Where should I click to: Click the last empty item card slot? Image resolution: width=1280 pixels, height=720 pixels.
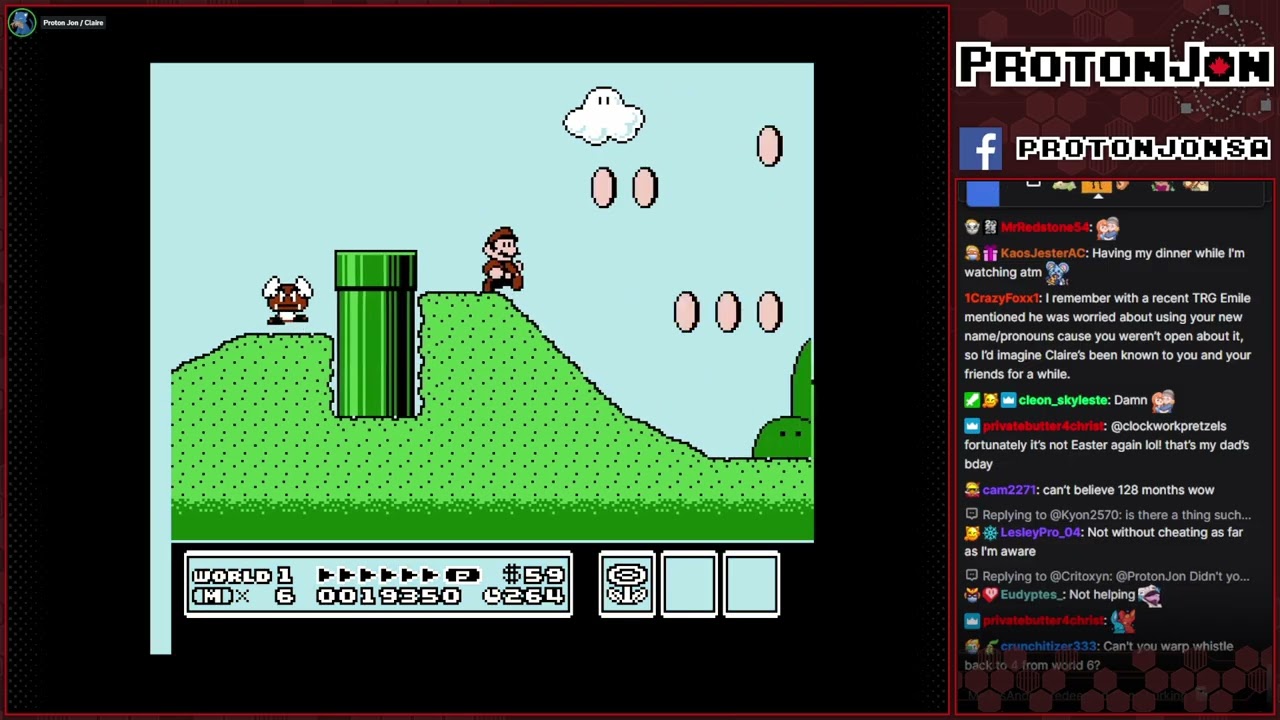click(x=751, y=584)
